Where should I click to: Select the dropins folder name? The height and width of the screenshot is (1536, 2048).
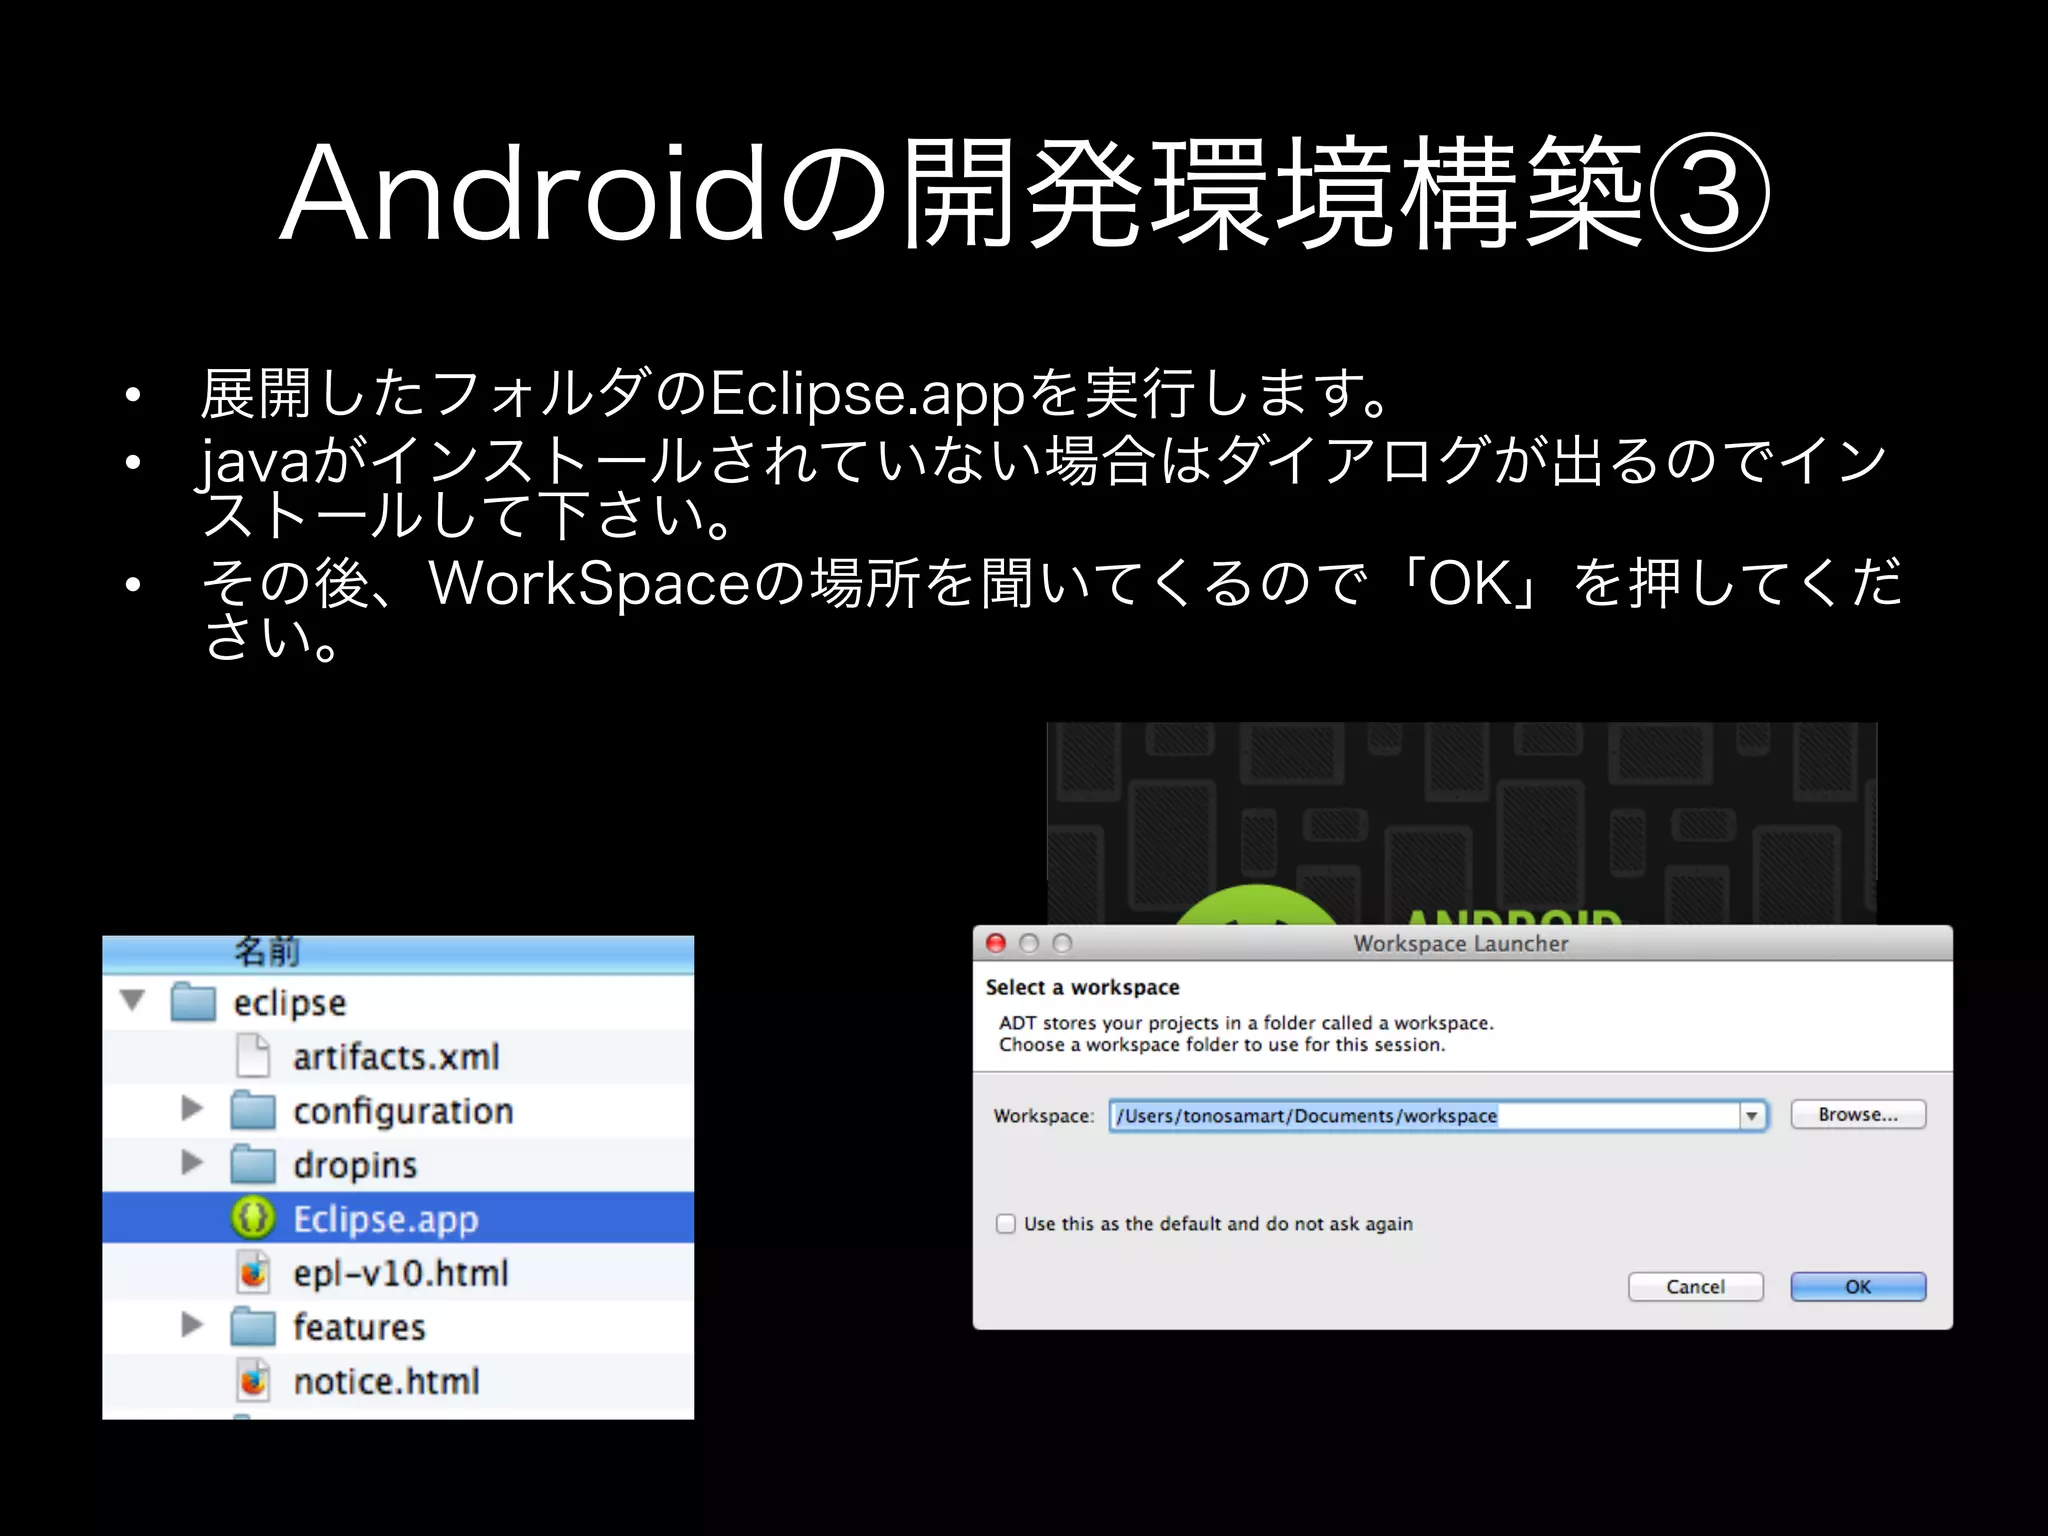(355, 1165)
